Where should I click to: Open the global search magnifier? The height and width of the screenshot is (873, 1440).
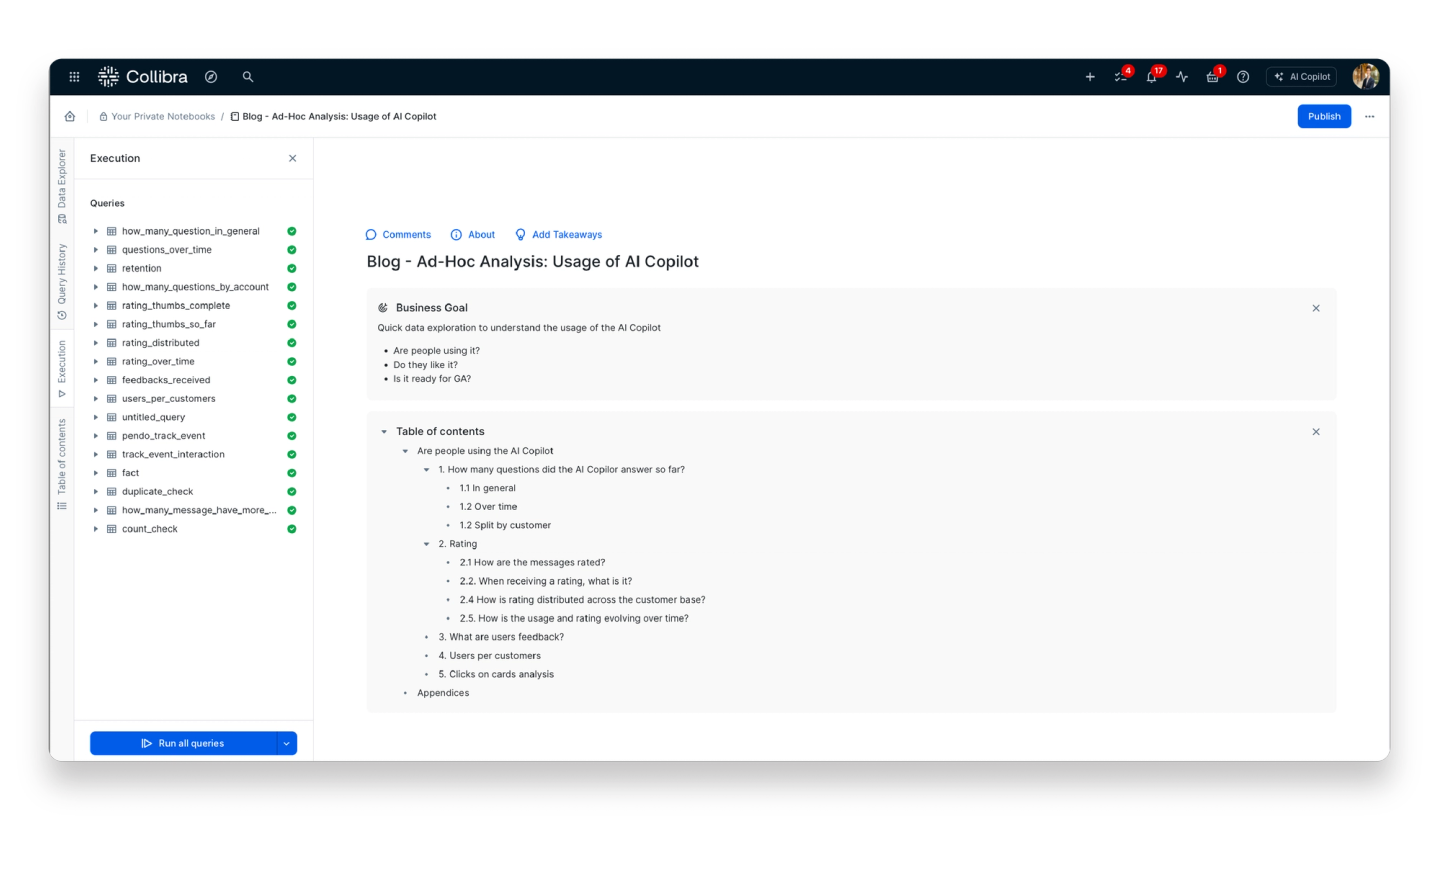tap(247, 76)
